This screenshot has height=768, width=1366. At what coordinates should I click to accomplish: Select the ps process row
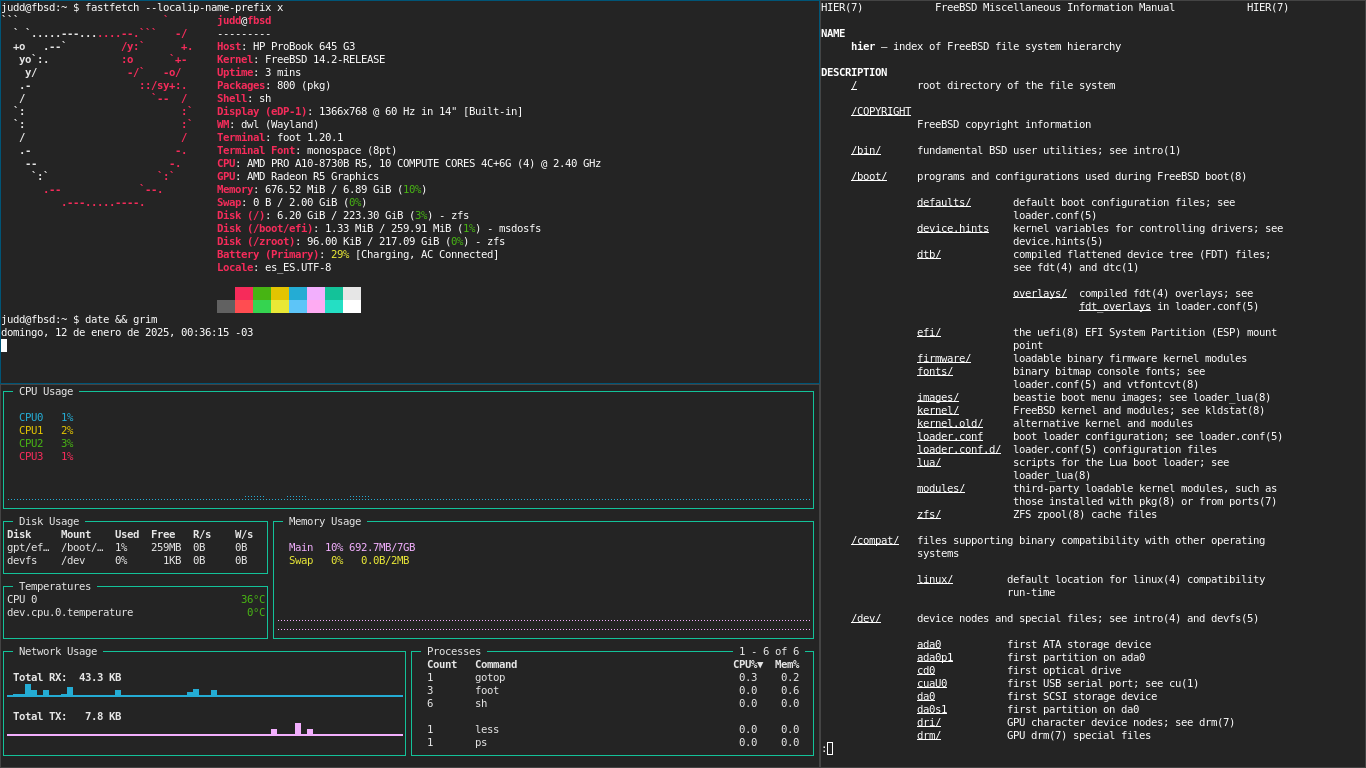[613, 742]
